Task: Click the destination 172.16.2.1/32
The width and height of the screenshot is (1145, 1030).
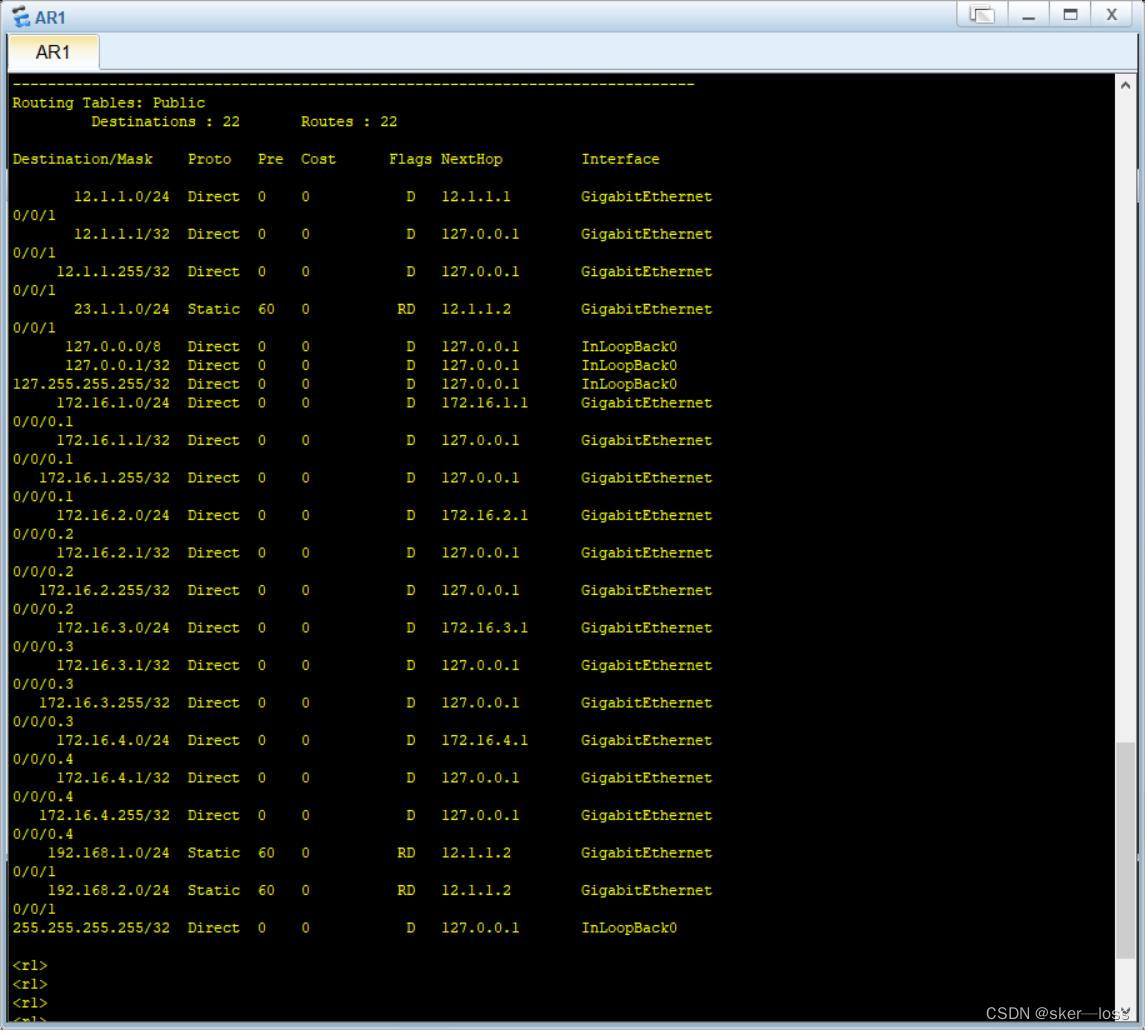Action: point(112,553)
